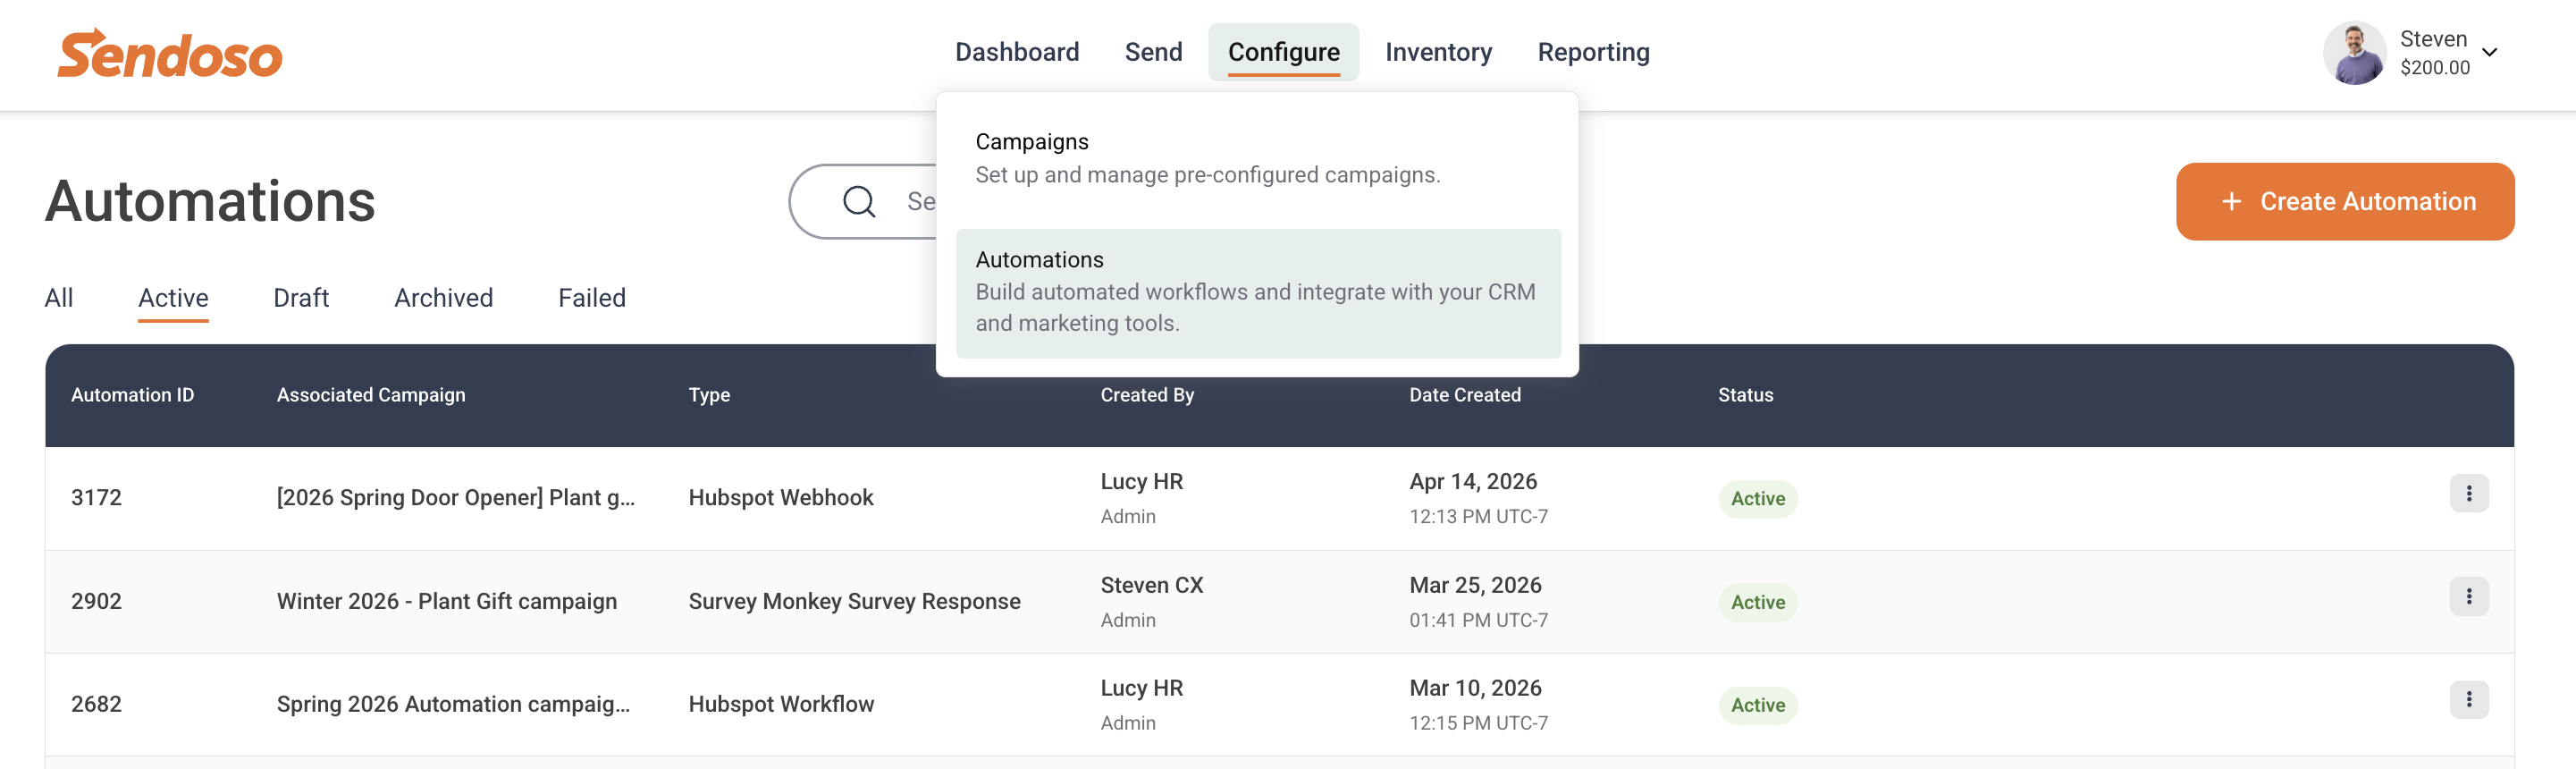Screen dimensions: 2576x769
Task: Click Steven CX in Created By
Action: pyautogui.click(x=1151, y=585)
